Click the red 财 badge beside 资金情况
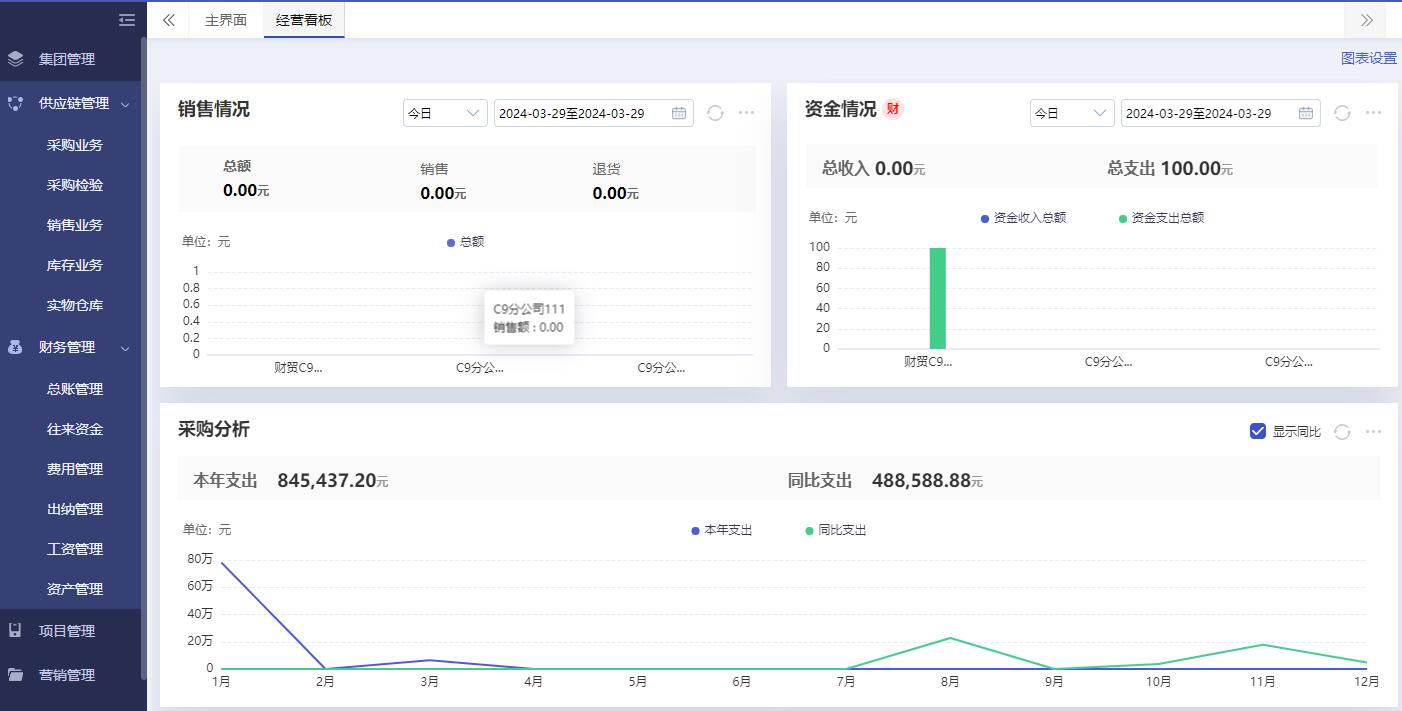This screenshot has height=711, width=1402. coord(893,109)
